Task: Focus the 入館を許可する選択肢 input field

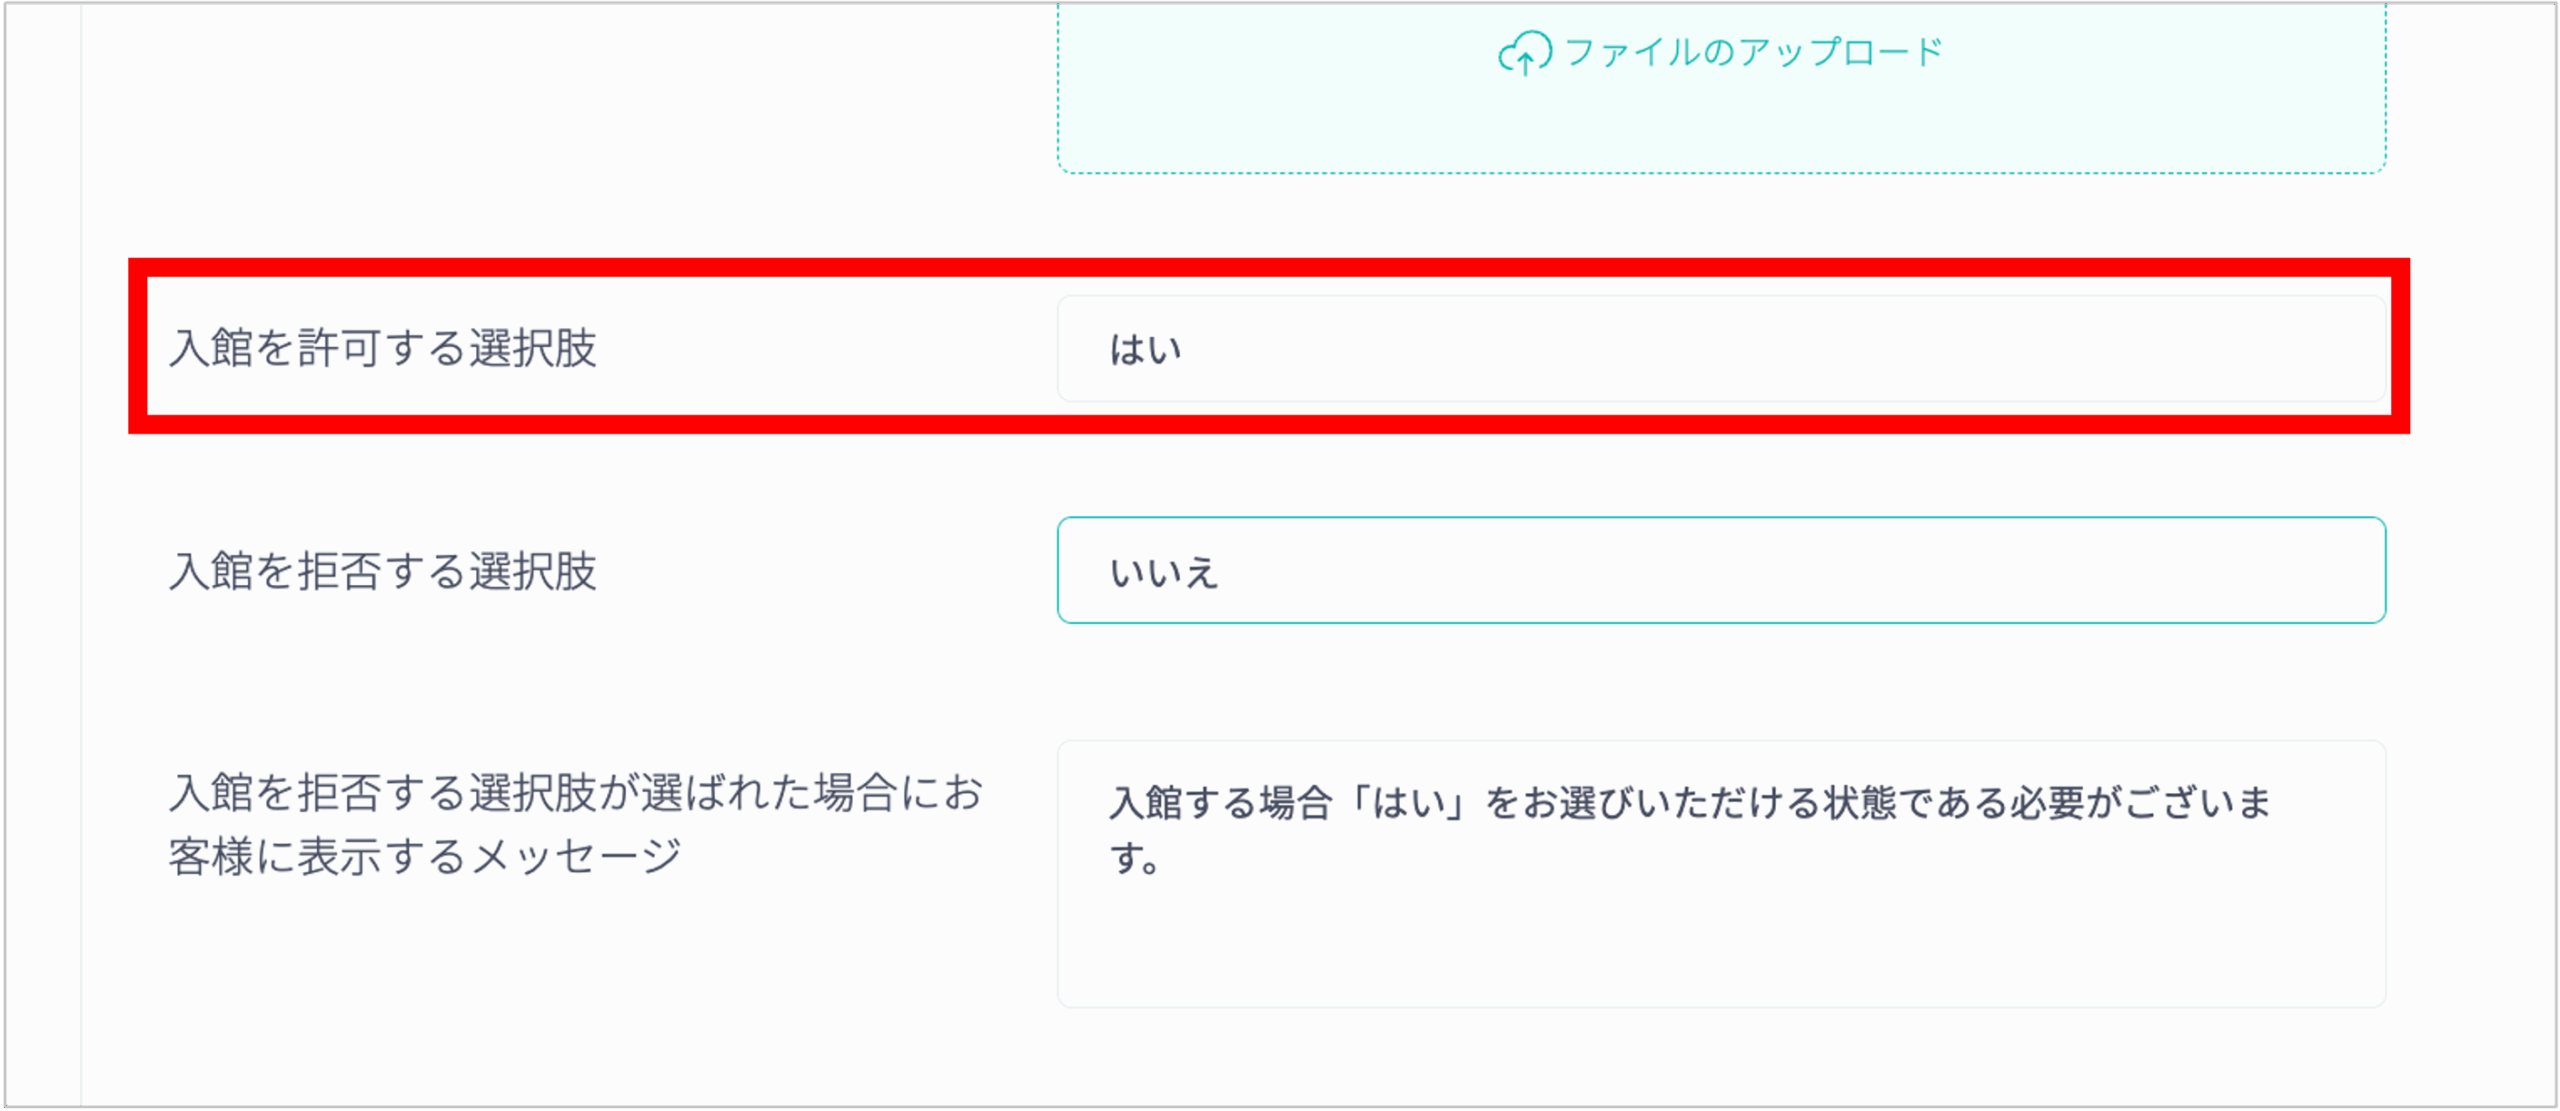Action: (x=1720, y=349)
